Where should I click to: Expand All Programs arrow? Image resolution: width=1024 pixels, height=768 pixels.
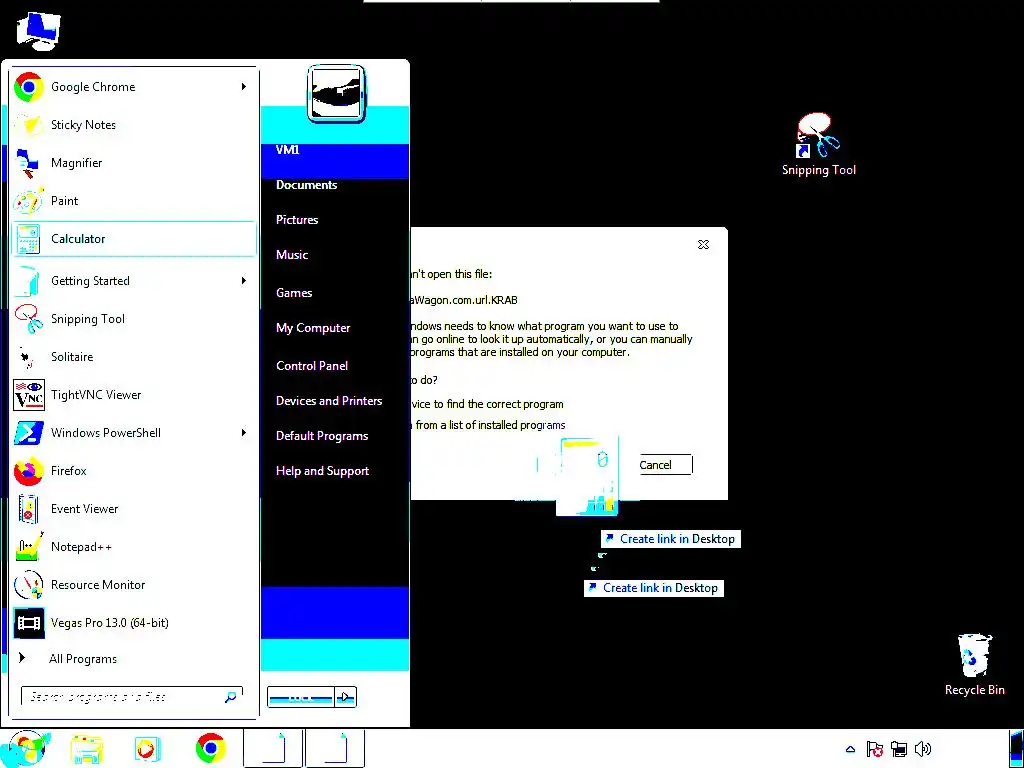(22, 658)
